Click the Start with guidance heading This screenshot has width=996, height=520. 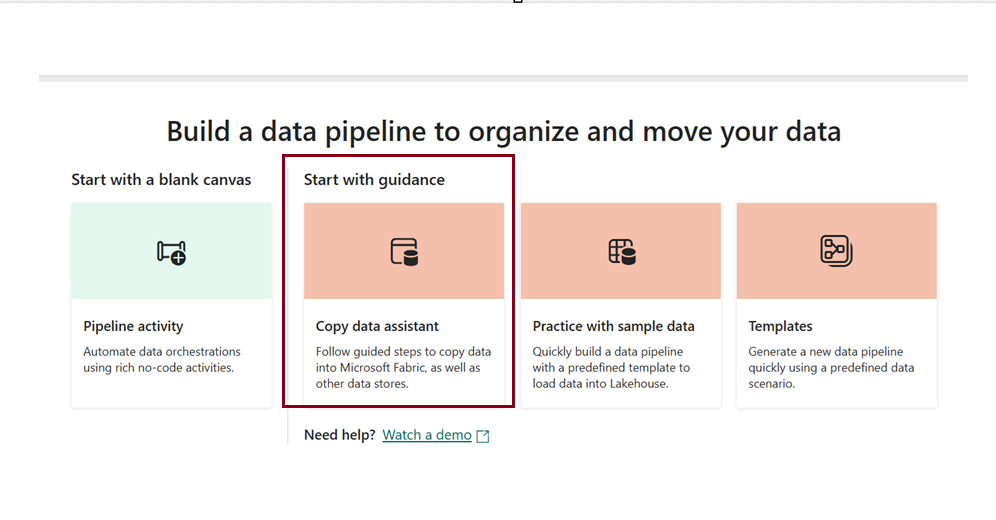374,180
